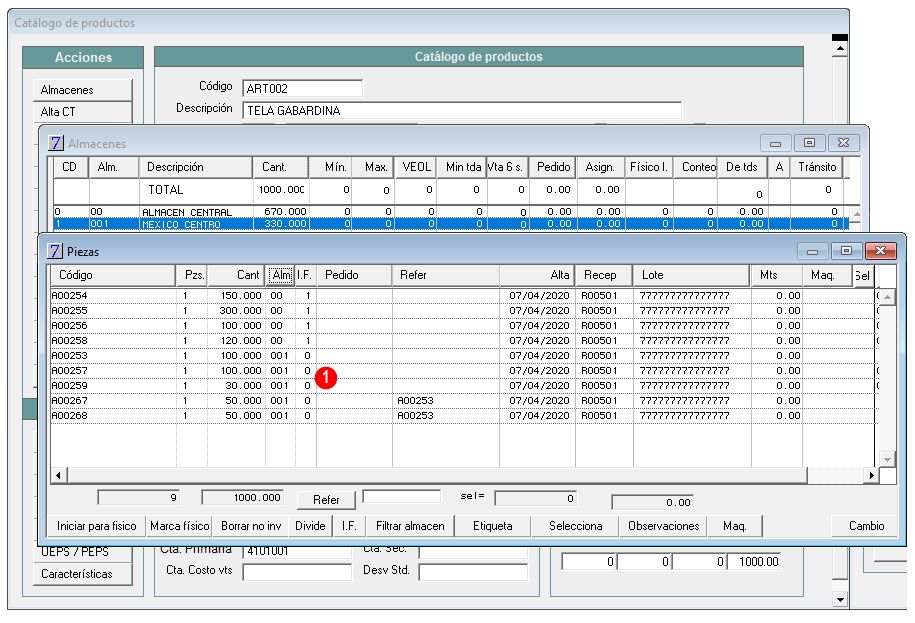Image resolution: width=915 pixels, height=623 pixels.
Task: Click the Cta. Costo vts input
Action: (297, 573)
